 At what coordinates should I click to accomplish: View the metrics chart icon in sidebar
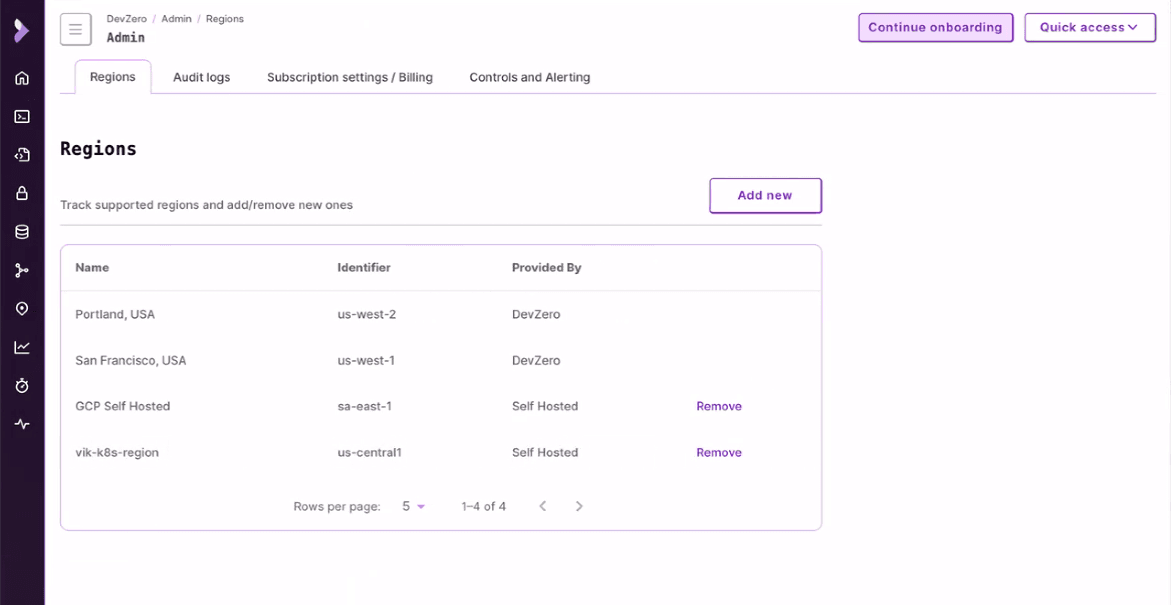pos(21,346)
